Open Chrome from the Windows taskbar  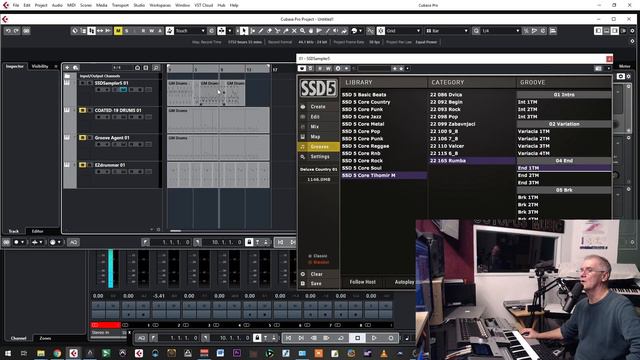(x=57, y=353)
